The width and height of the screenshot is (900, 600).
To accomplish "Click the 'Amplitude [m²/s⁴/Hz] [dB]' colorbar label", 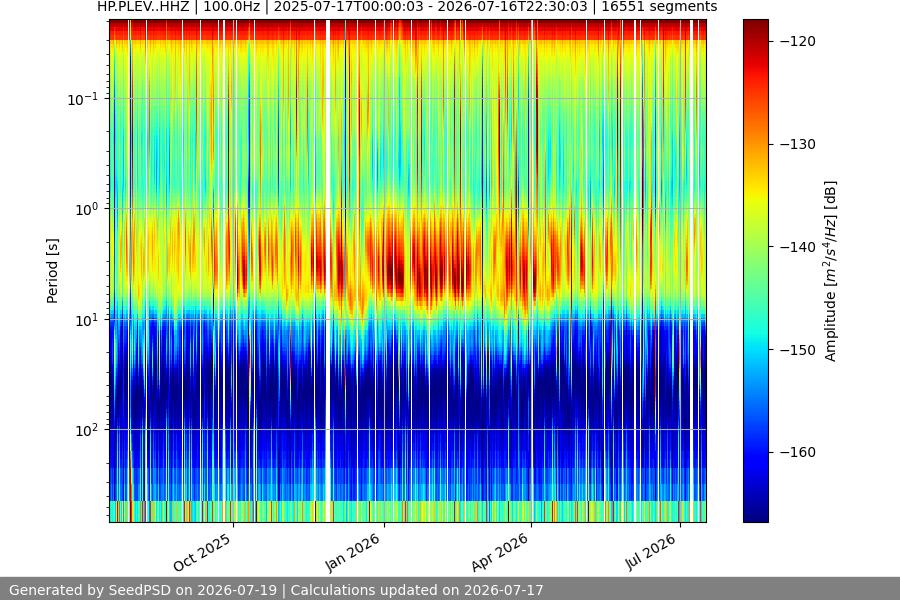I will click(830, 271).
